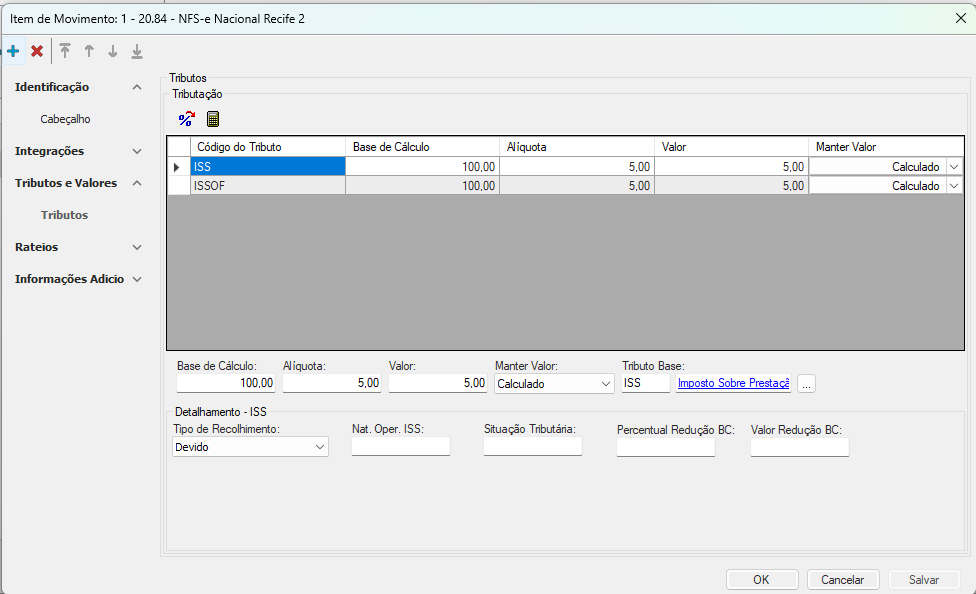Close the Item de Movimento window
This screenshot has width=976, height=594.
(x=960, y=19)
